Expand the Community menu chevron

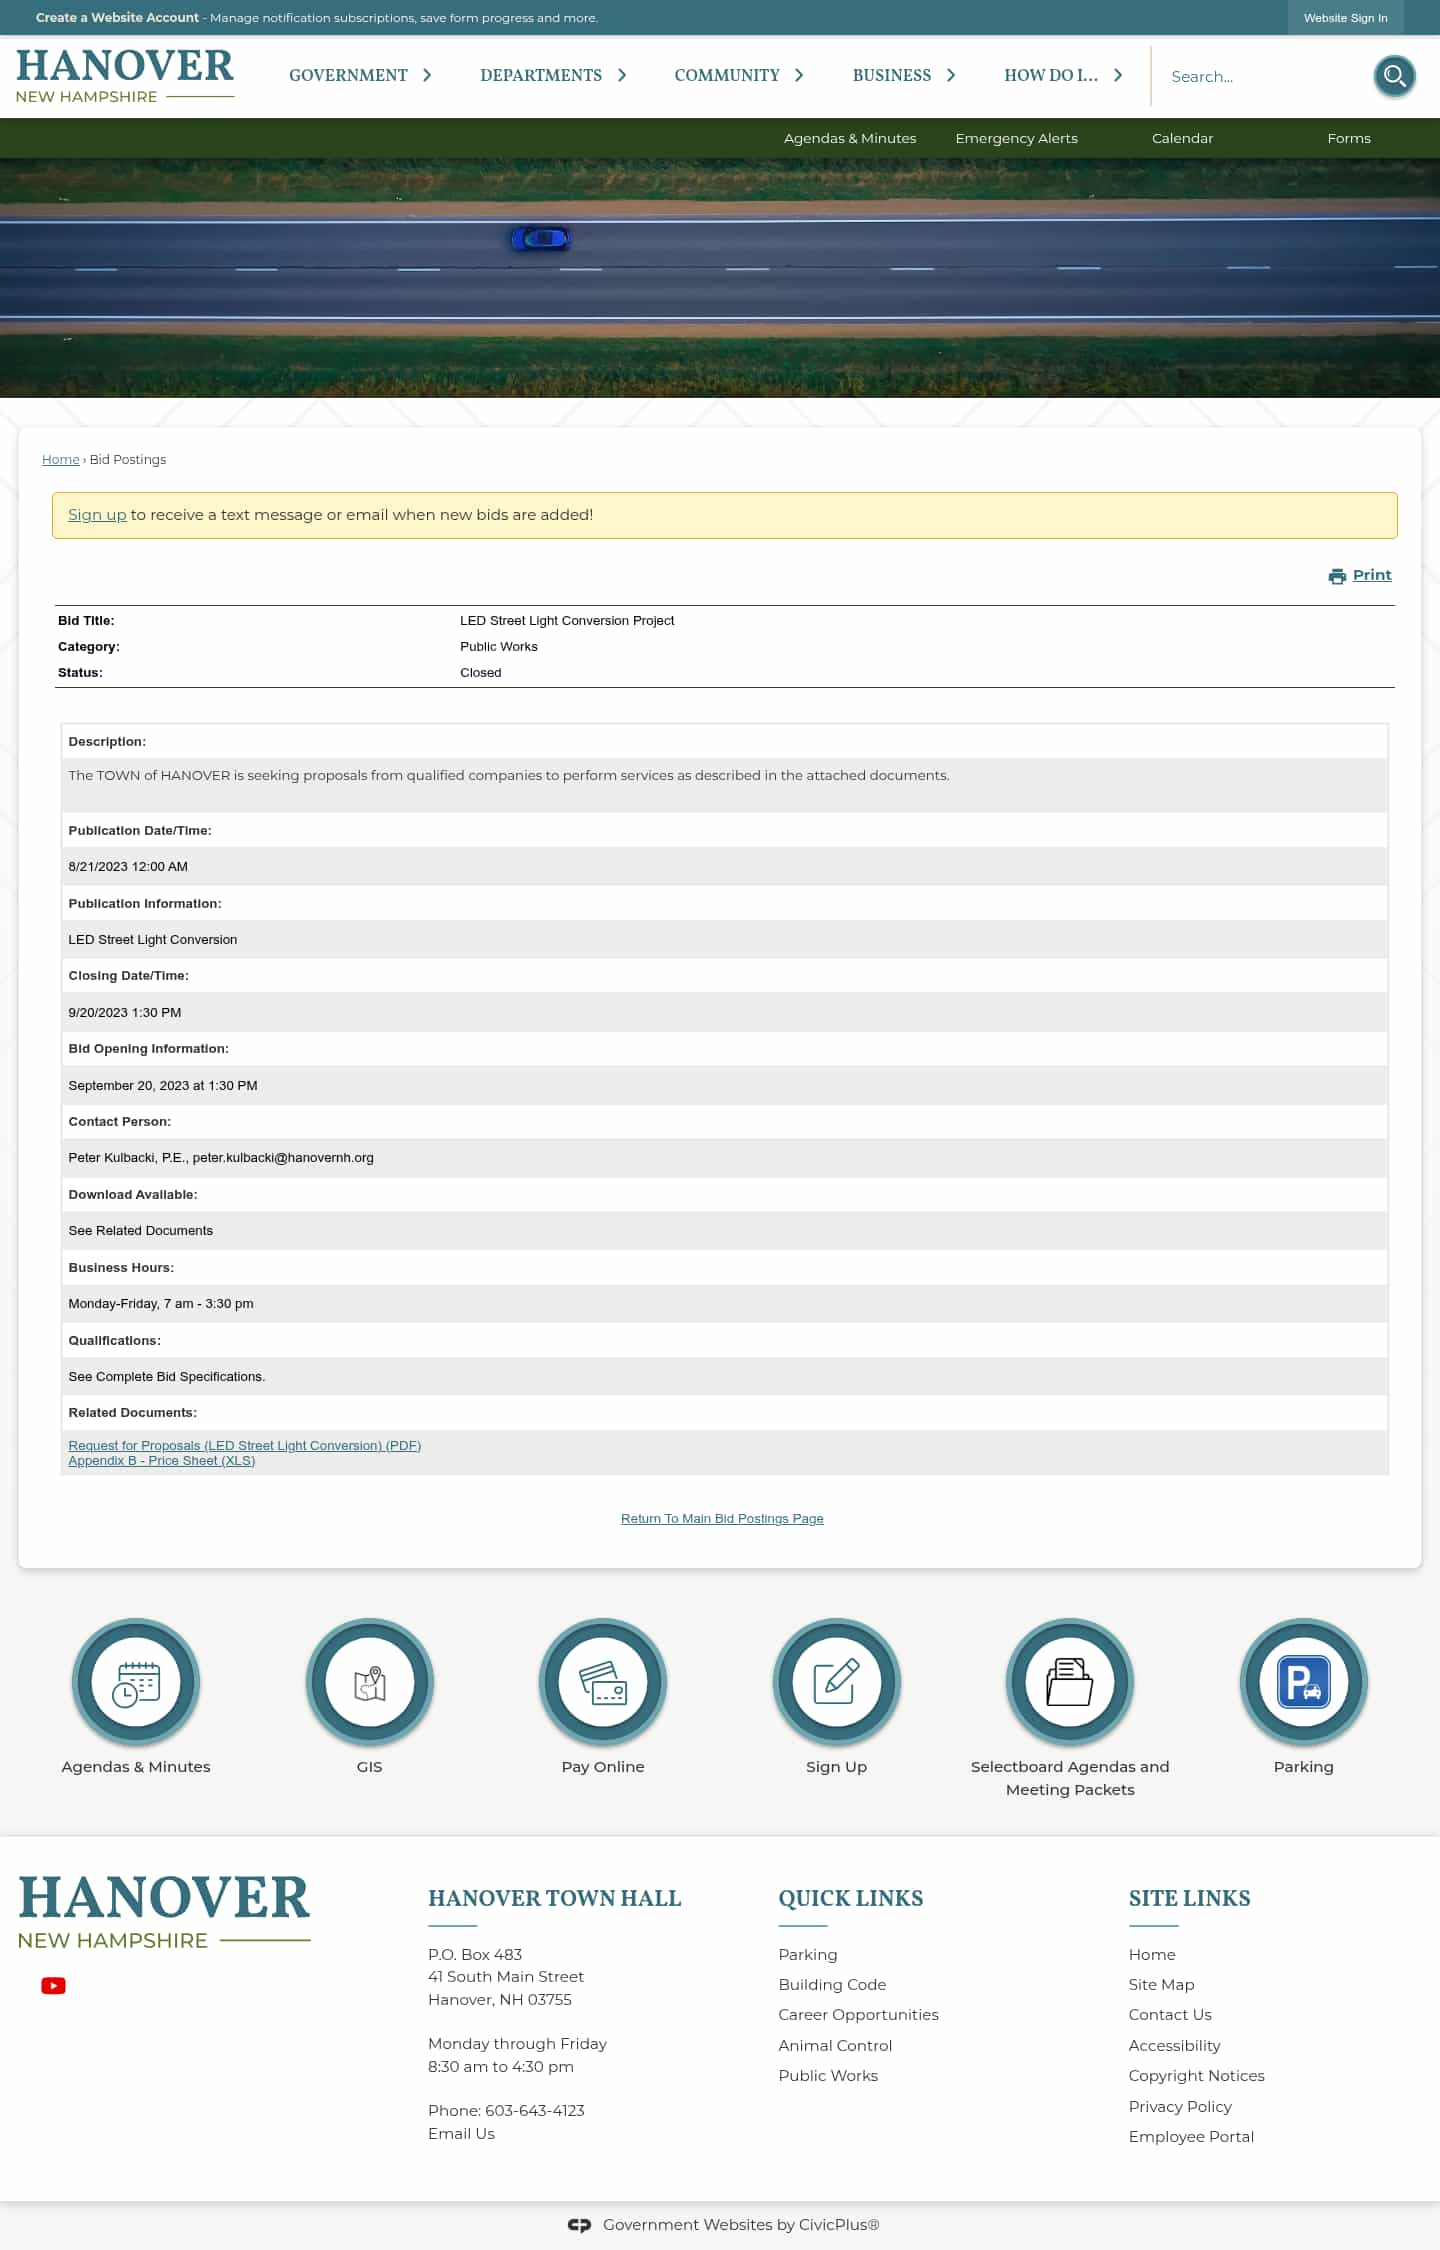click(799, 75)
